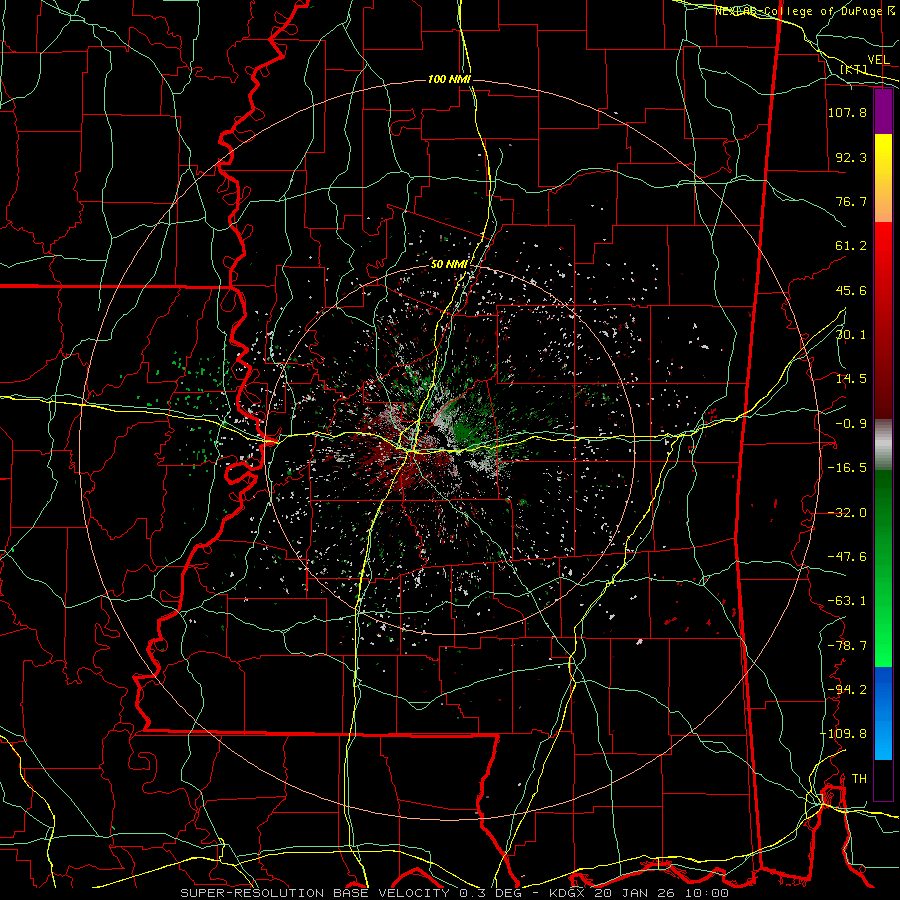
Task: Select the -63.1 scale value
Action: tap(847, 601)
